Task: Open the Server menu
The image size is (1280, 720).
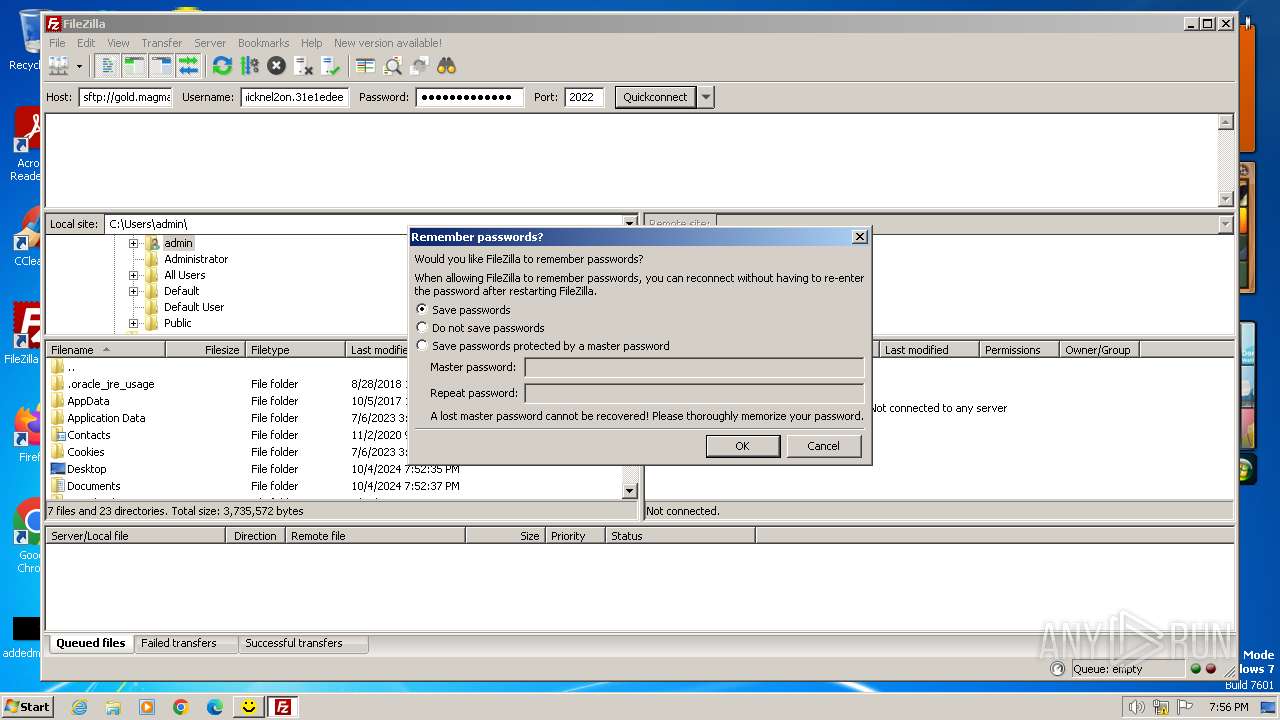Action: [210, 43]
